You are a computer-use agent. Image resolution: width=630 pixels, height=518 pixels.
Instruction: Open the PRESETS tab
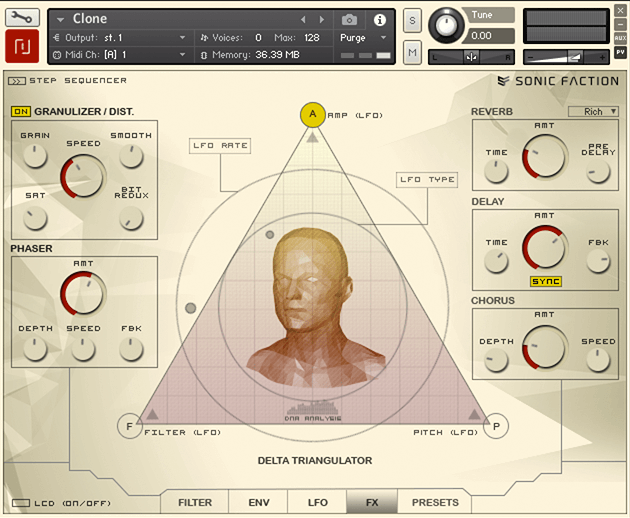tap(435, 502)
